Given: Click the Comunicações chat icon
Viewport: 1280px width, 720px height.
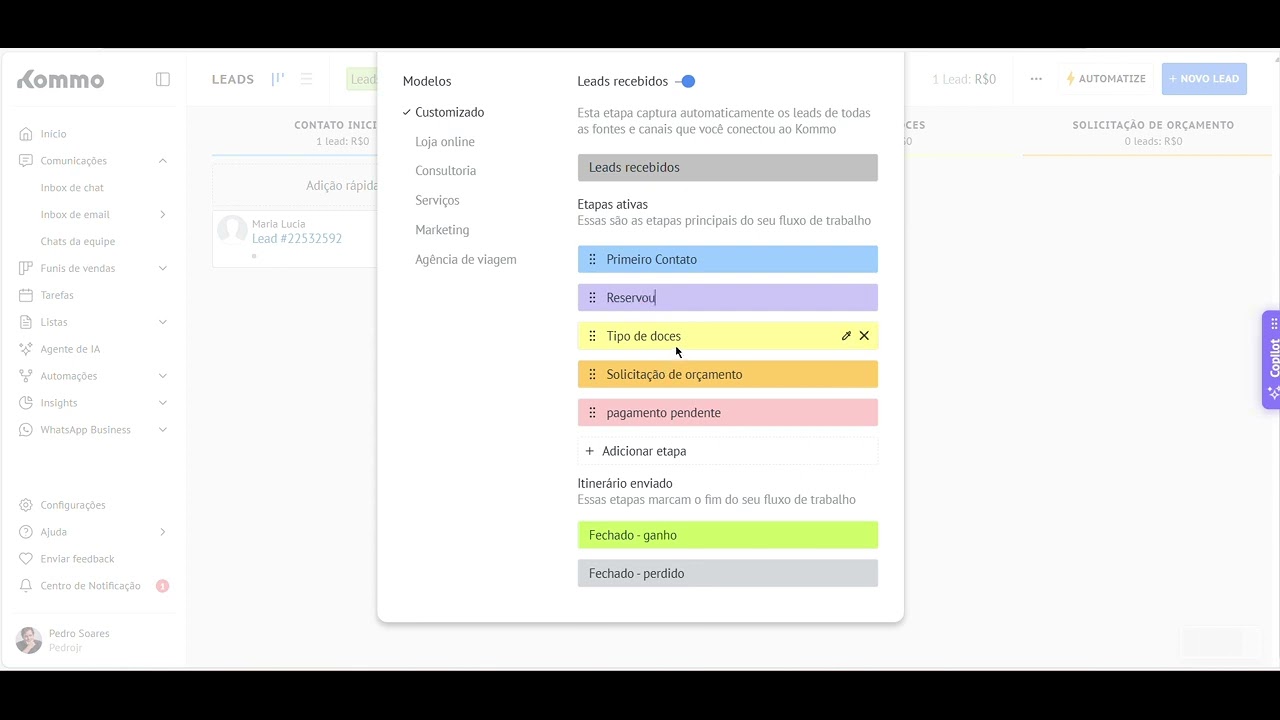Looking at the screenshot, I should coord(26,161).
